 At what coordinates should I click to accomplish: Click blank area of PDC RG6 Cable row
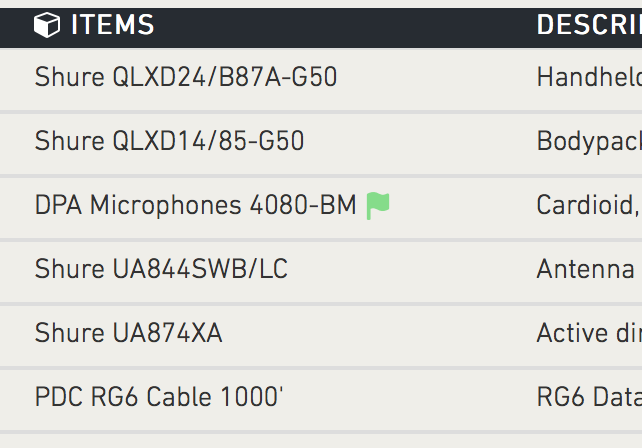(x=409, y=397)
